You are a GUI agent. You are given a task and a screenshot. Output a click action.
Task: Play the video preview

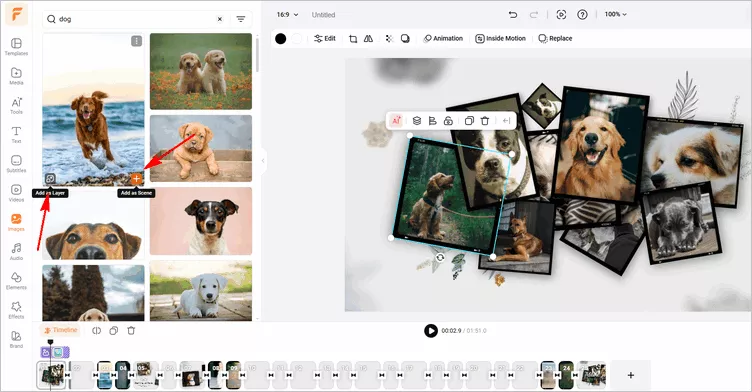click(431, 331)
